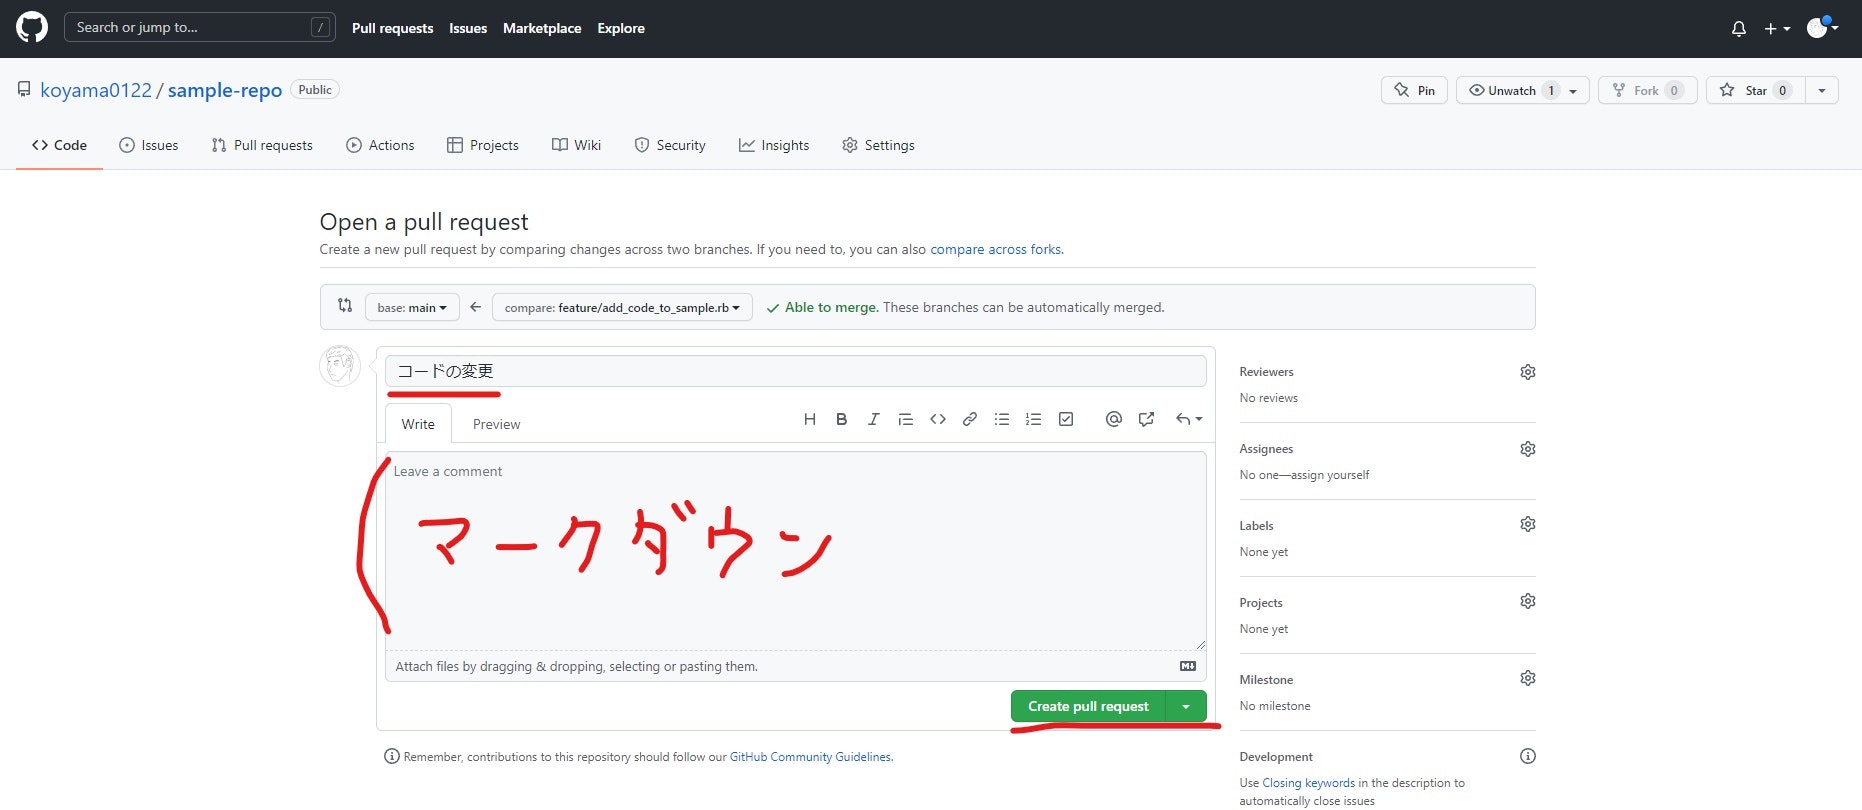Mention a user with the @ icon

[1114, 419]
